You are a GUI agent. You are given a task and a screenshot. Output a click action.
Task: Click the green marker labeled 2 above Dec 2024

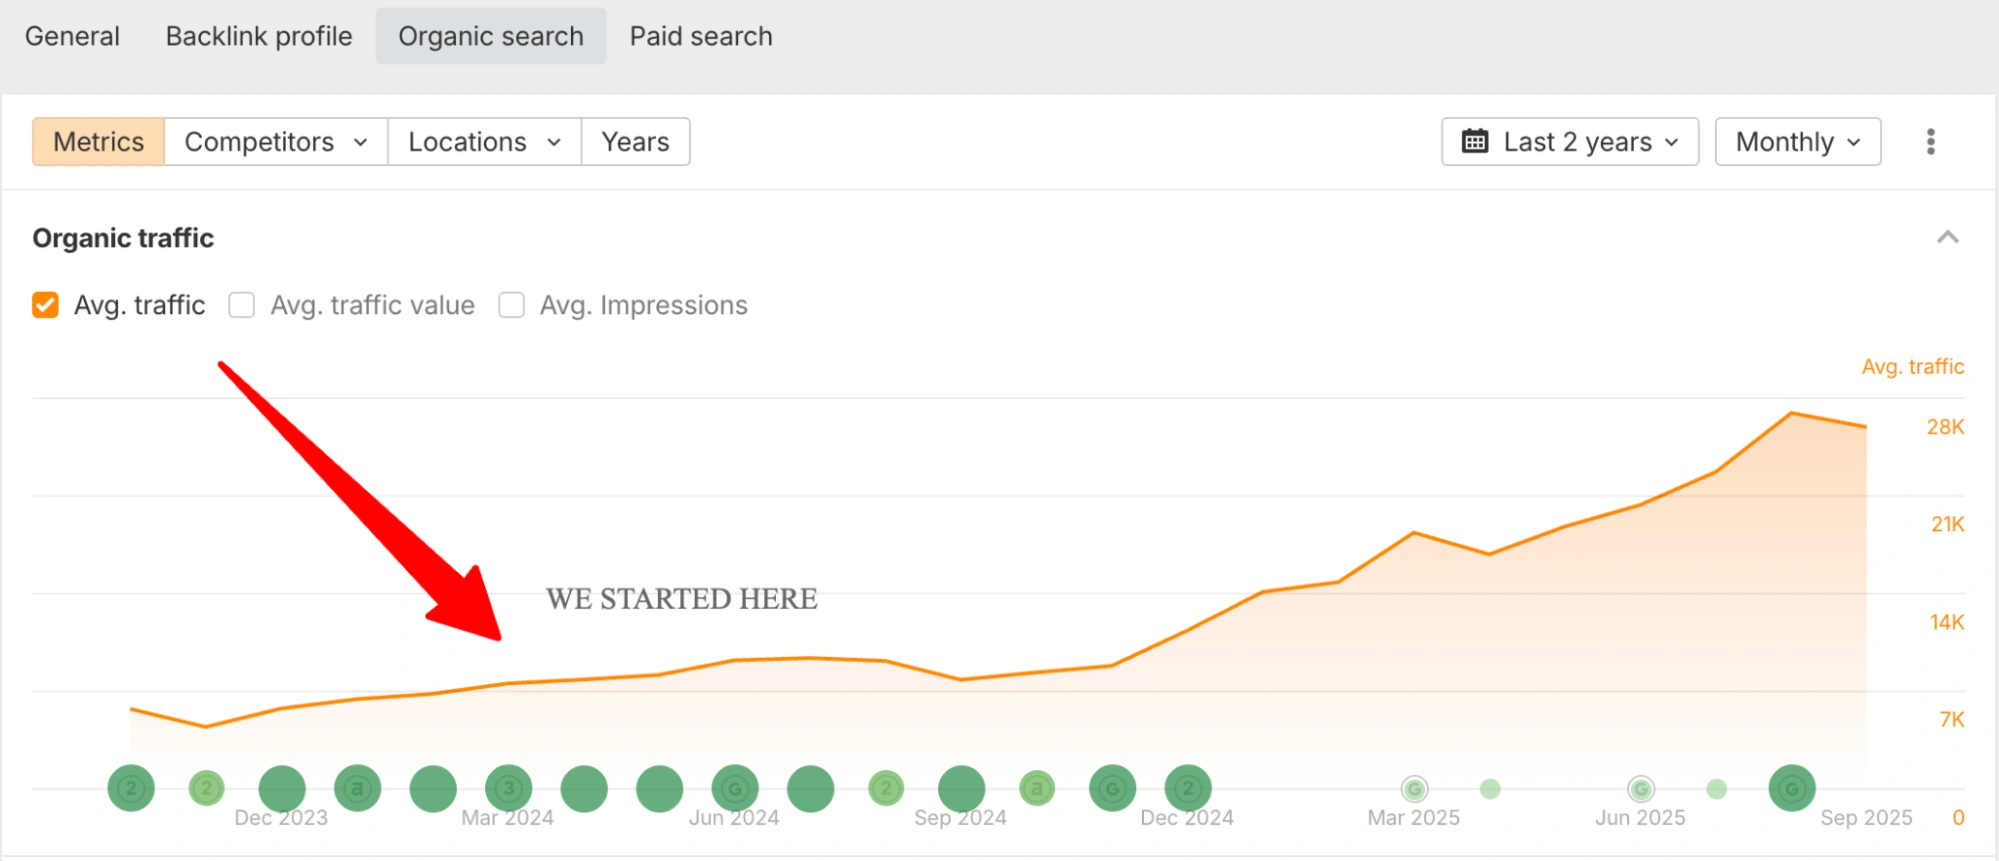(x=1188, y=789)
